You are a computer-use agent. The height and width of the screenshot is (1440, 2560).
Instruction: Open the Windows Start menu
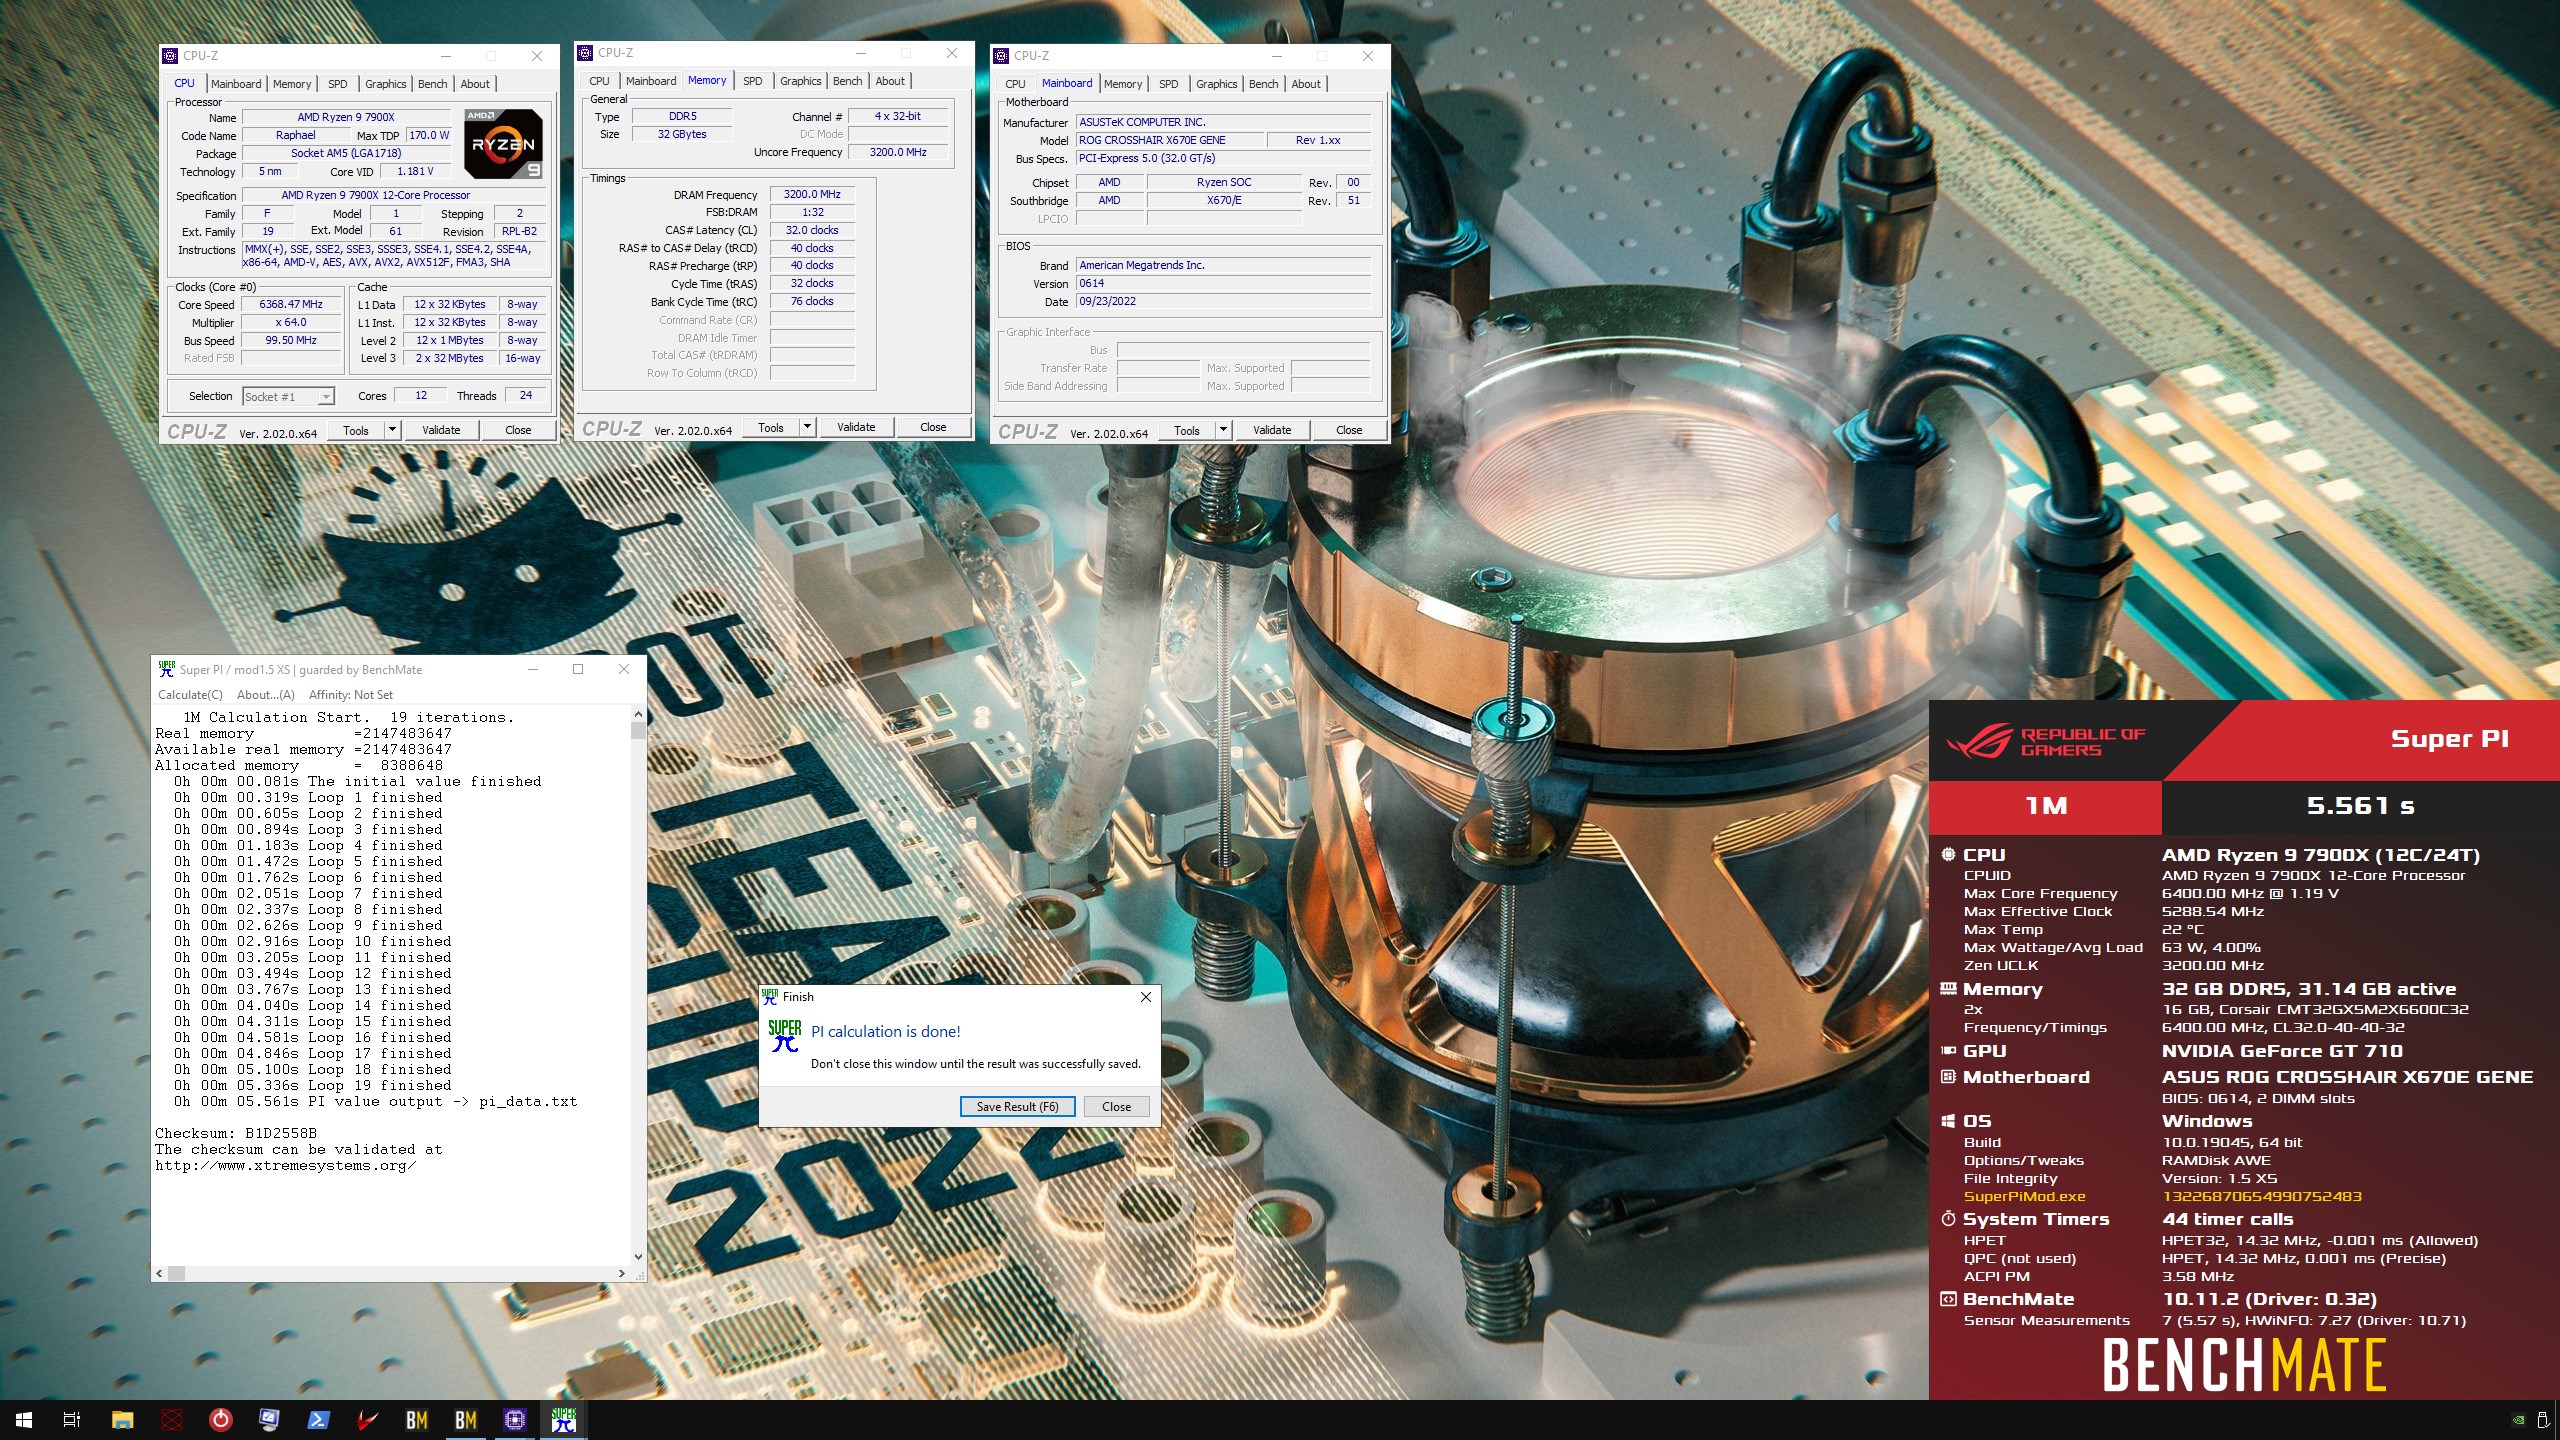[24, 1419]
